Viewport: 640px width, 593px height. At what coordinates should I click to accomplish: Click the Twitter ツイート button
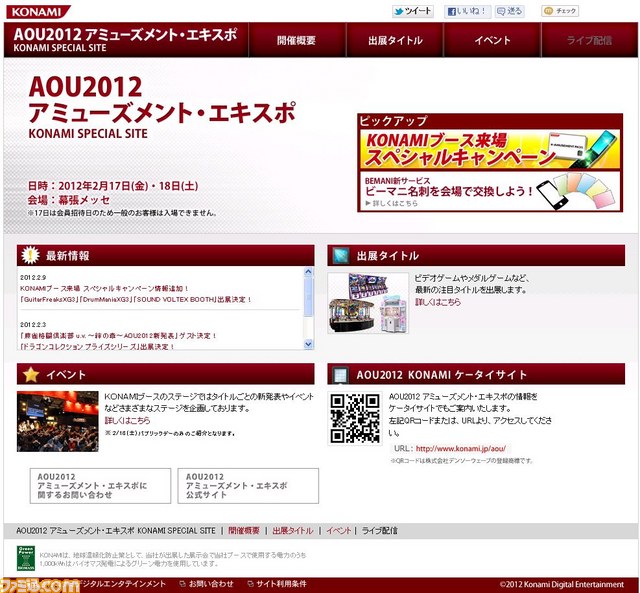(413, 11)
